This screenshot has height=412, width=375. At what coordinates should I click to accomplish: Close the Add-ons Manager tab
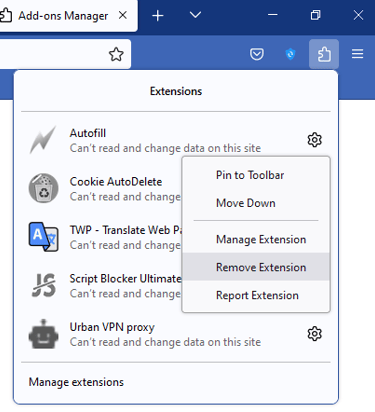123,15
